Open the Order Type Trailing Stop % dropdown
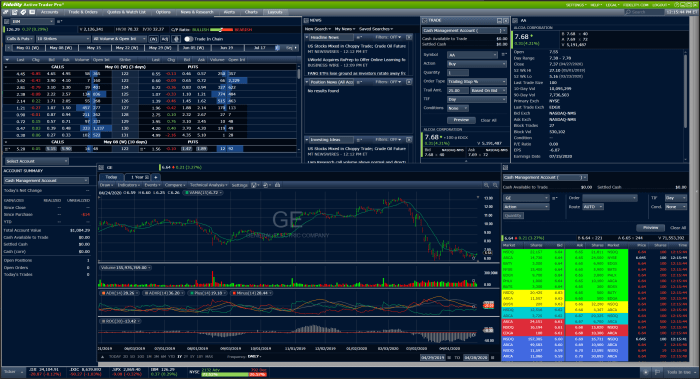Image resolution: width=700 pixels, height=379 pixels. [x=477, y=82]
